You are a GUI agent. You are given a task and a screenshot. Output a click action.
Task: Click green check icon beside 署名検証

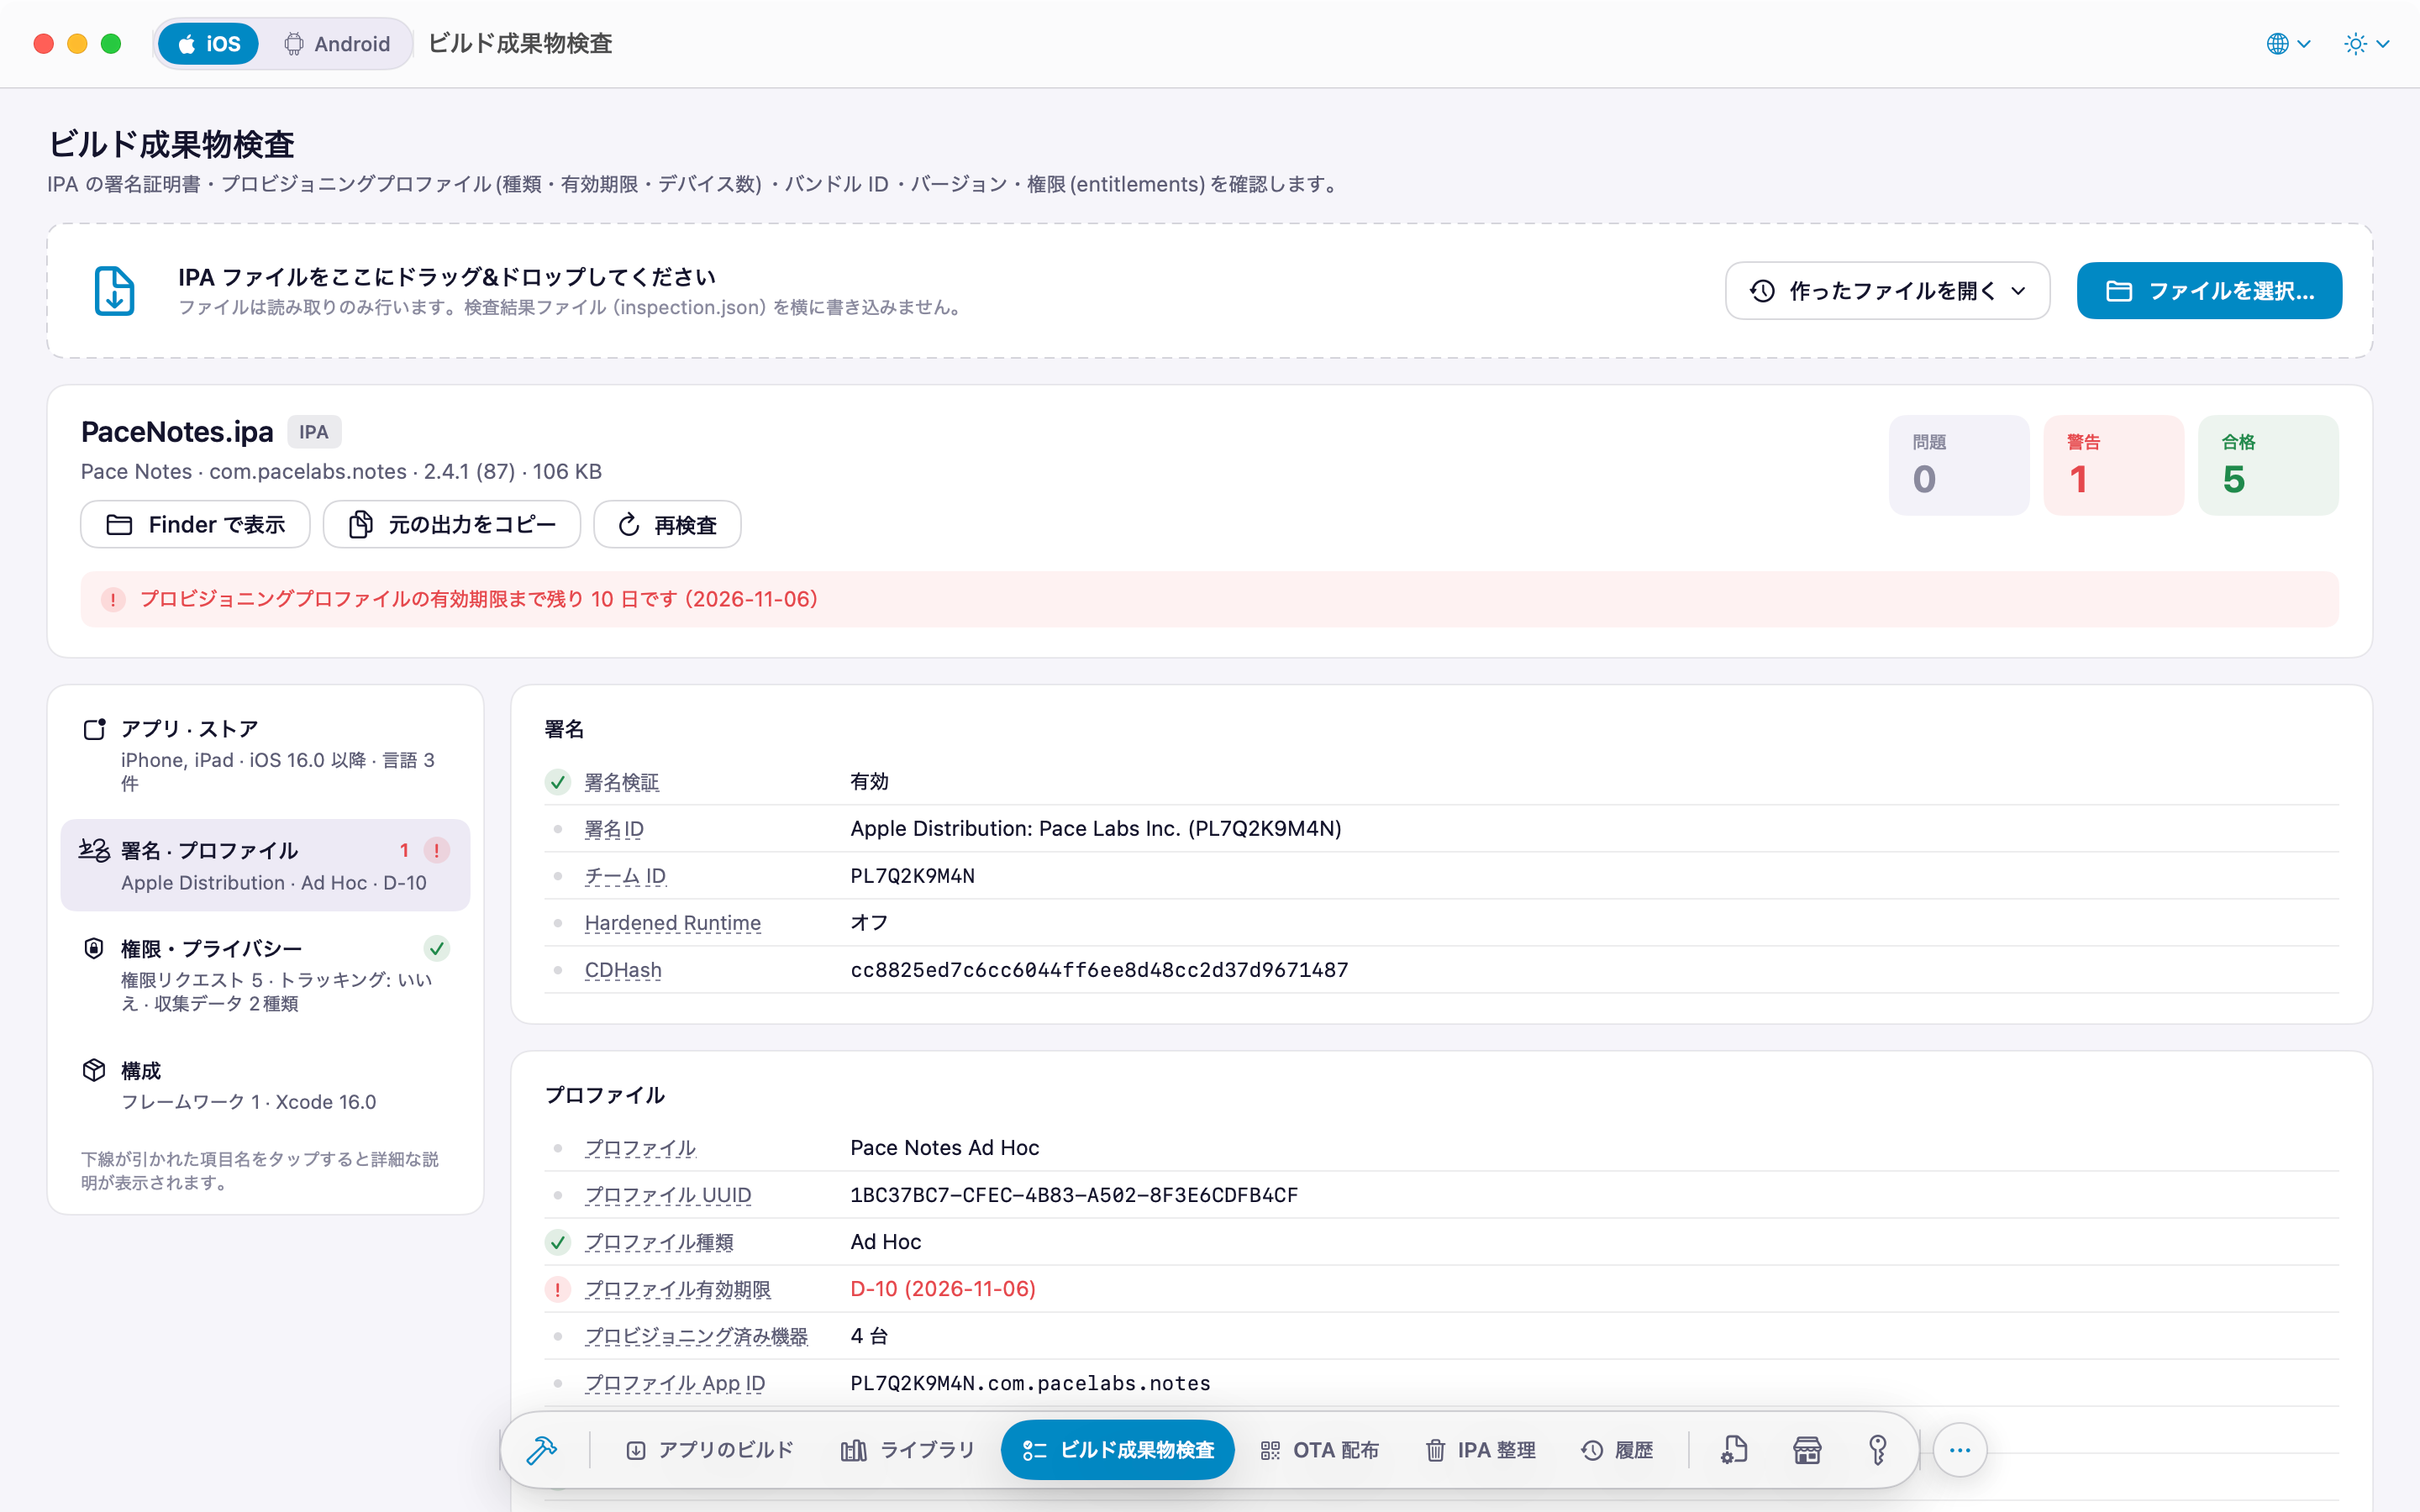coord(558,782)
